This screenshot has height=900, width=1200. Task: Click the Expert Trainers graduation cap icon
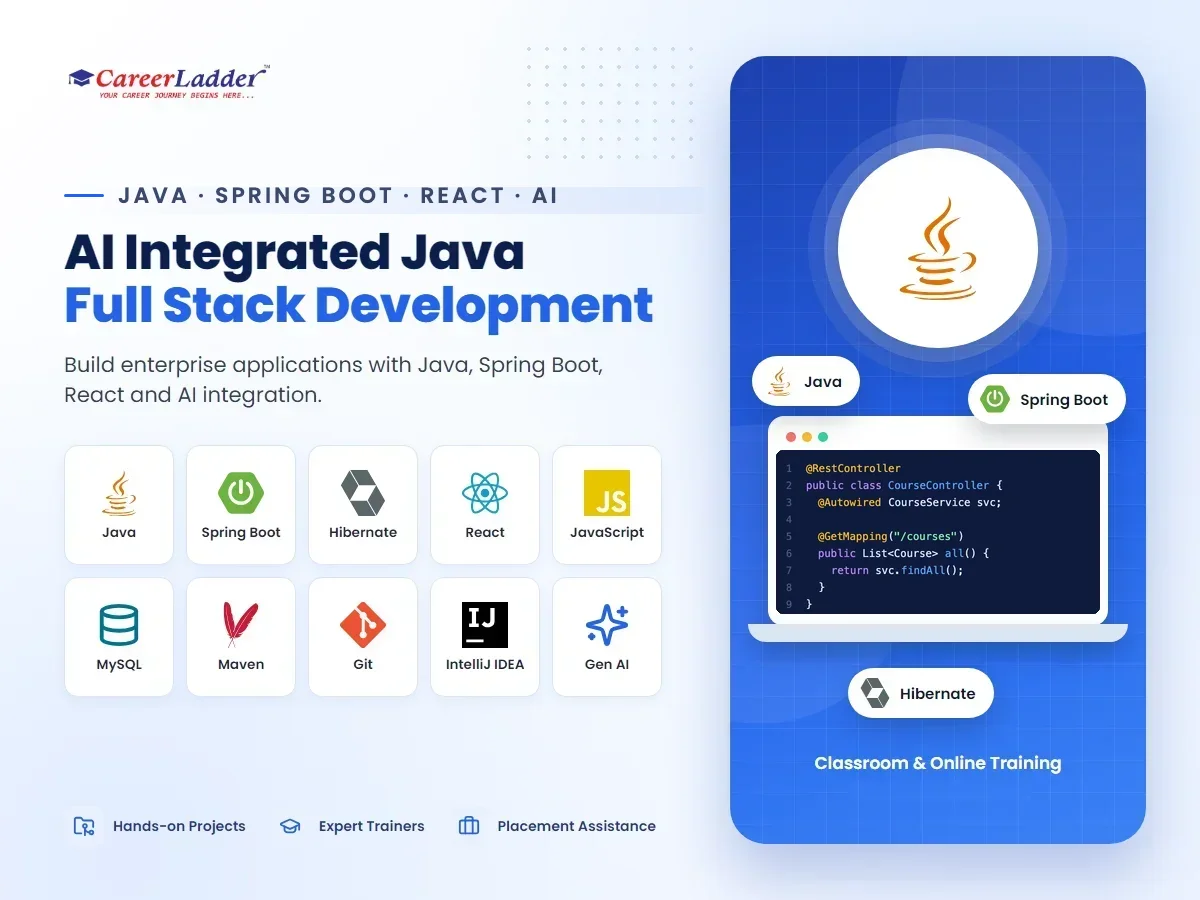[290, 826]
